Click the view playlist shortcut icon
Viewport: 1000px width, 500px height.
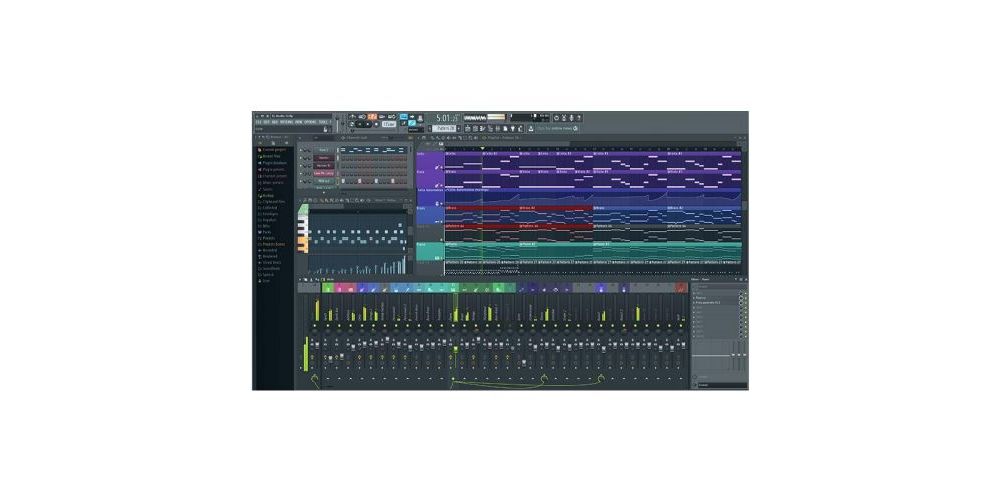(468, 129)
